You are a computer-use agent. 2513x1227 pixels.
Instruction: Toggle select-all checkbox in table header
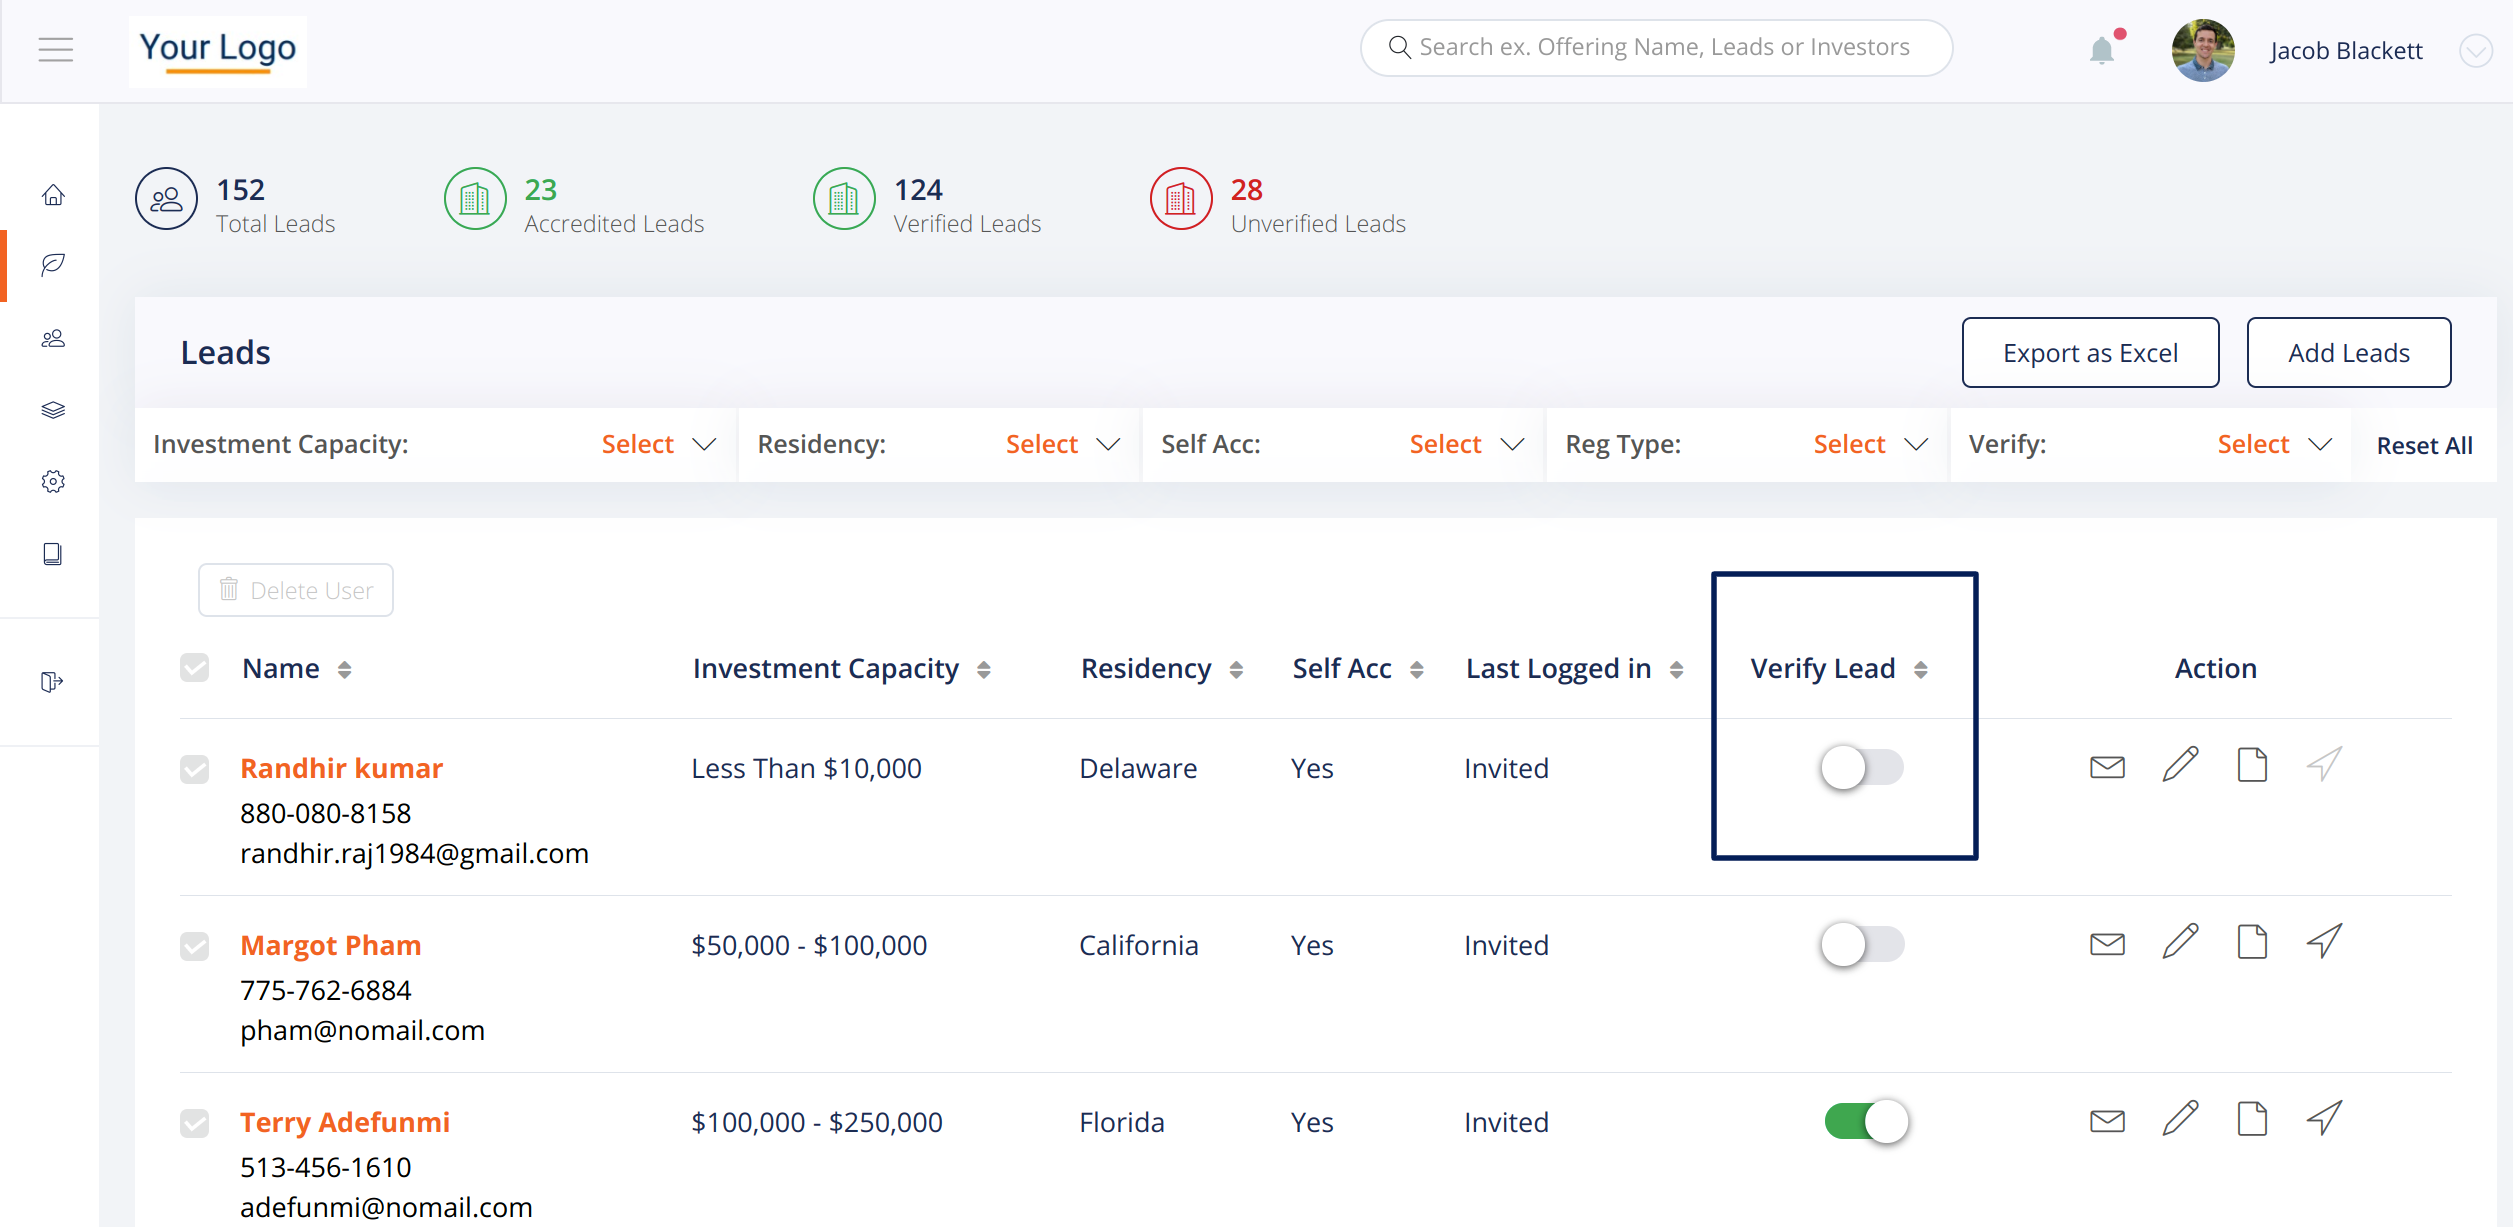pyautogui.click(x=195, y=668)
